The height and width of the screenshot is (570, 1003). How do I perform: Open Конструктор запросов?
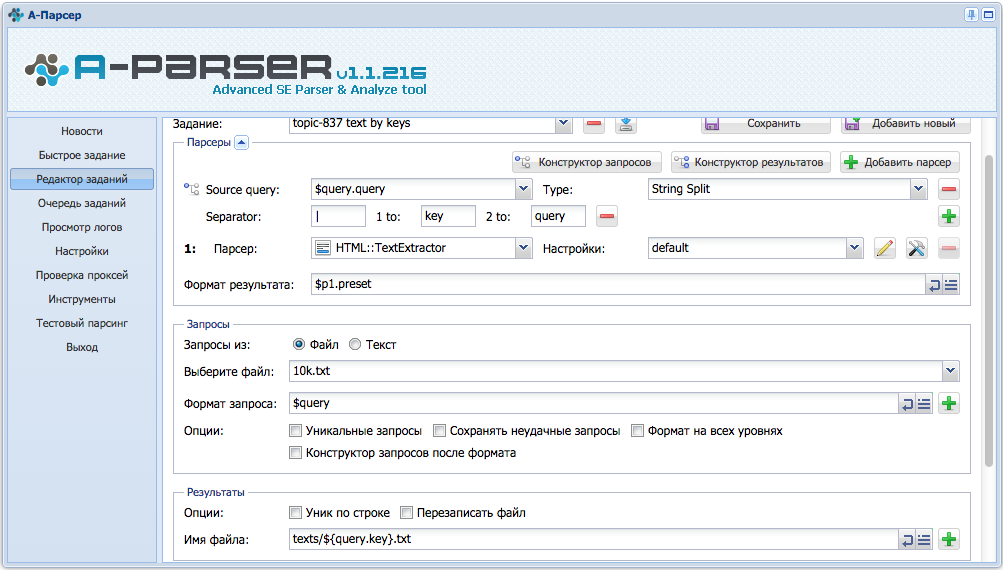tap(587, 162)
